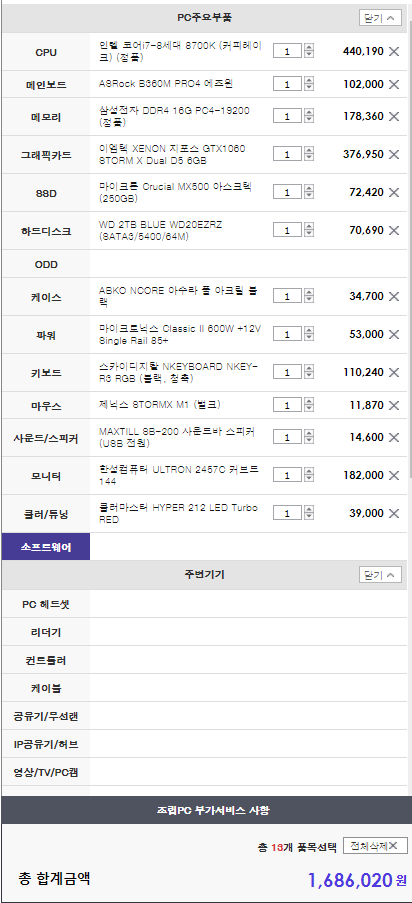Remove the 하드디스크 WD 2TB item

point(394,230)
